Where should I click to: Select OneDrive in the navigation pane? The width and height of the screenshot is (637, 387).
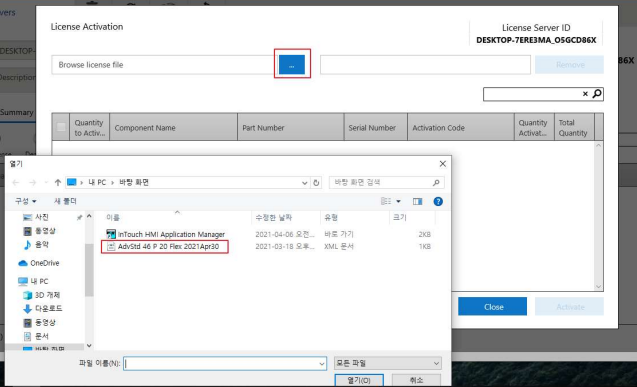[x=39, y=263]
